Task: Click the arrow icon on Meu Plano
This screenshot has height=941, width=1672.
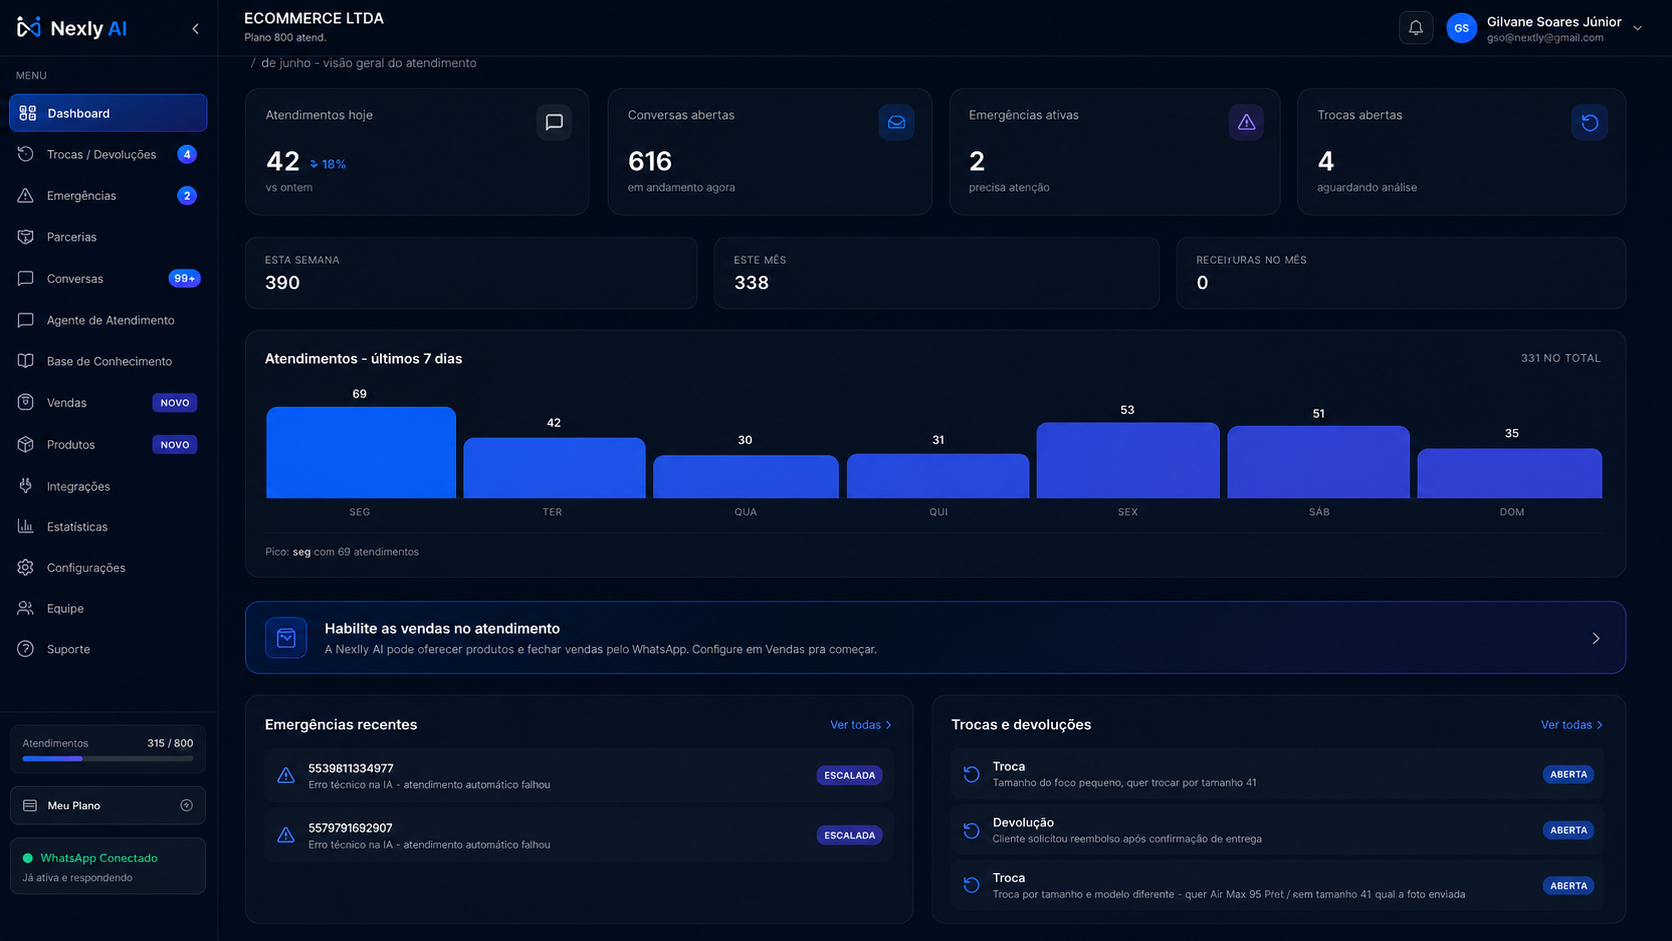Action: tap(186, 805)
